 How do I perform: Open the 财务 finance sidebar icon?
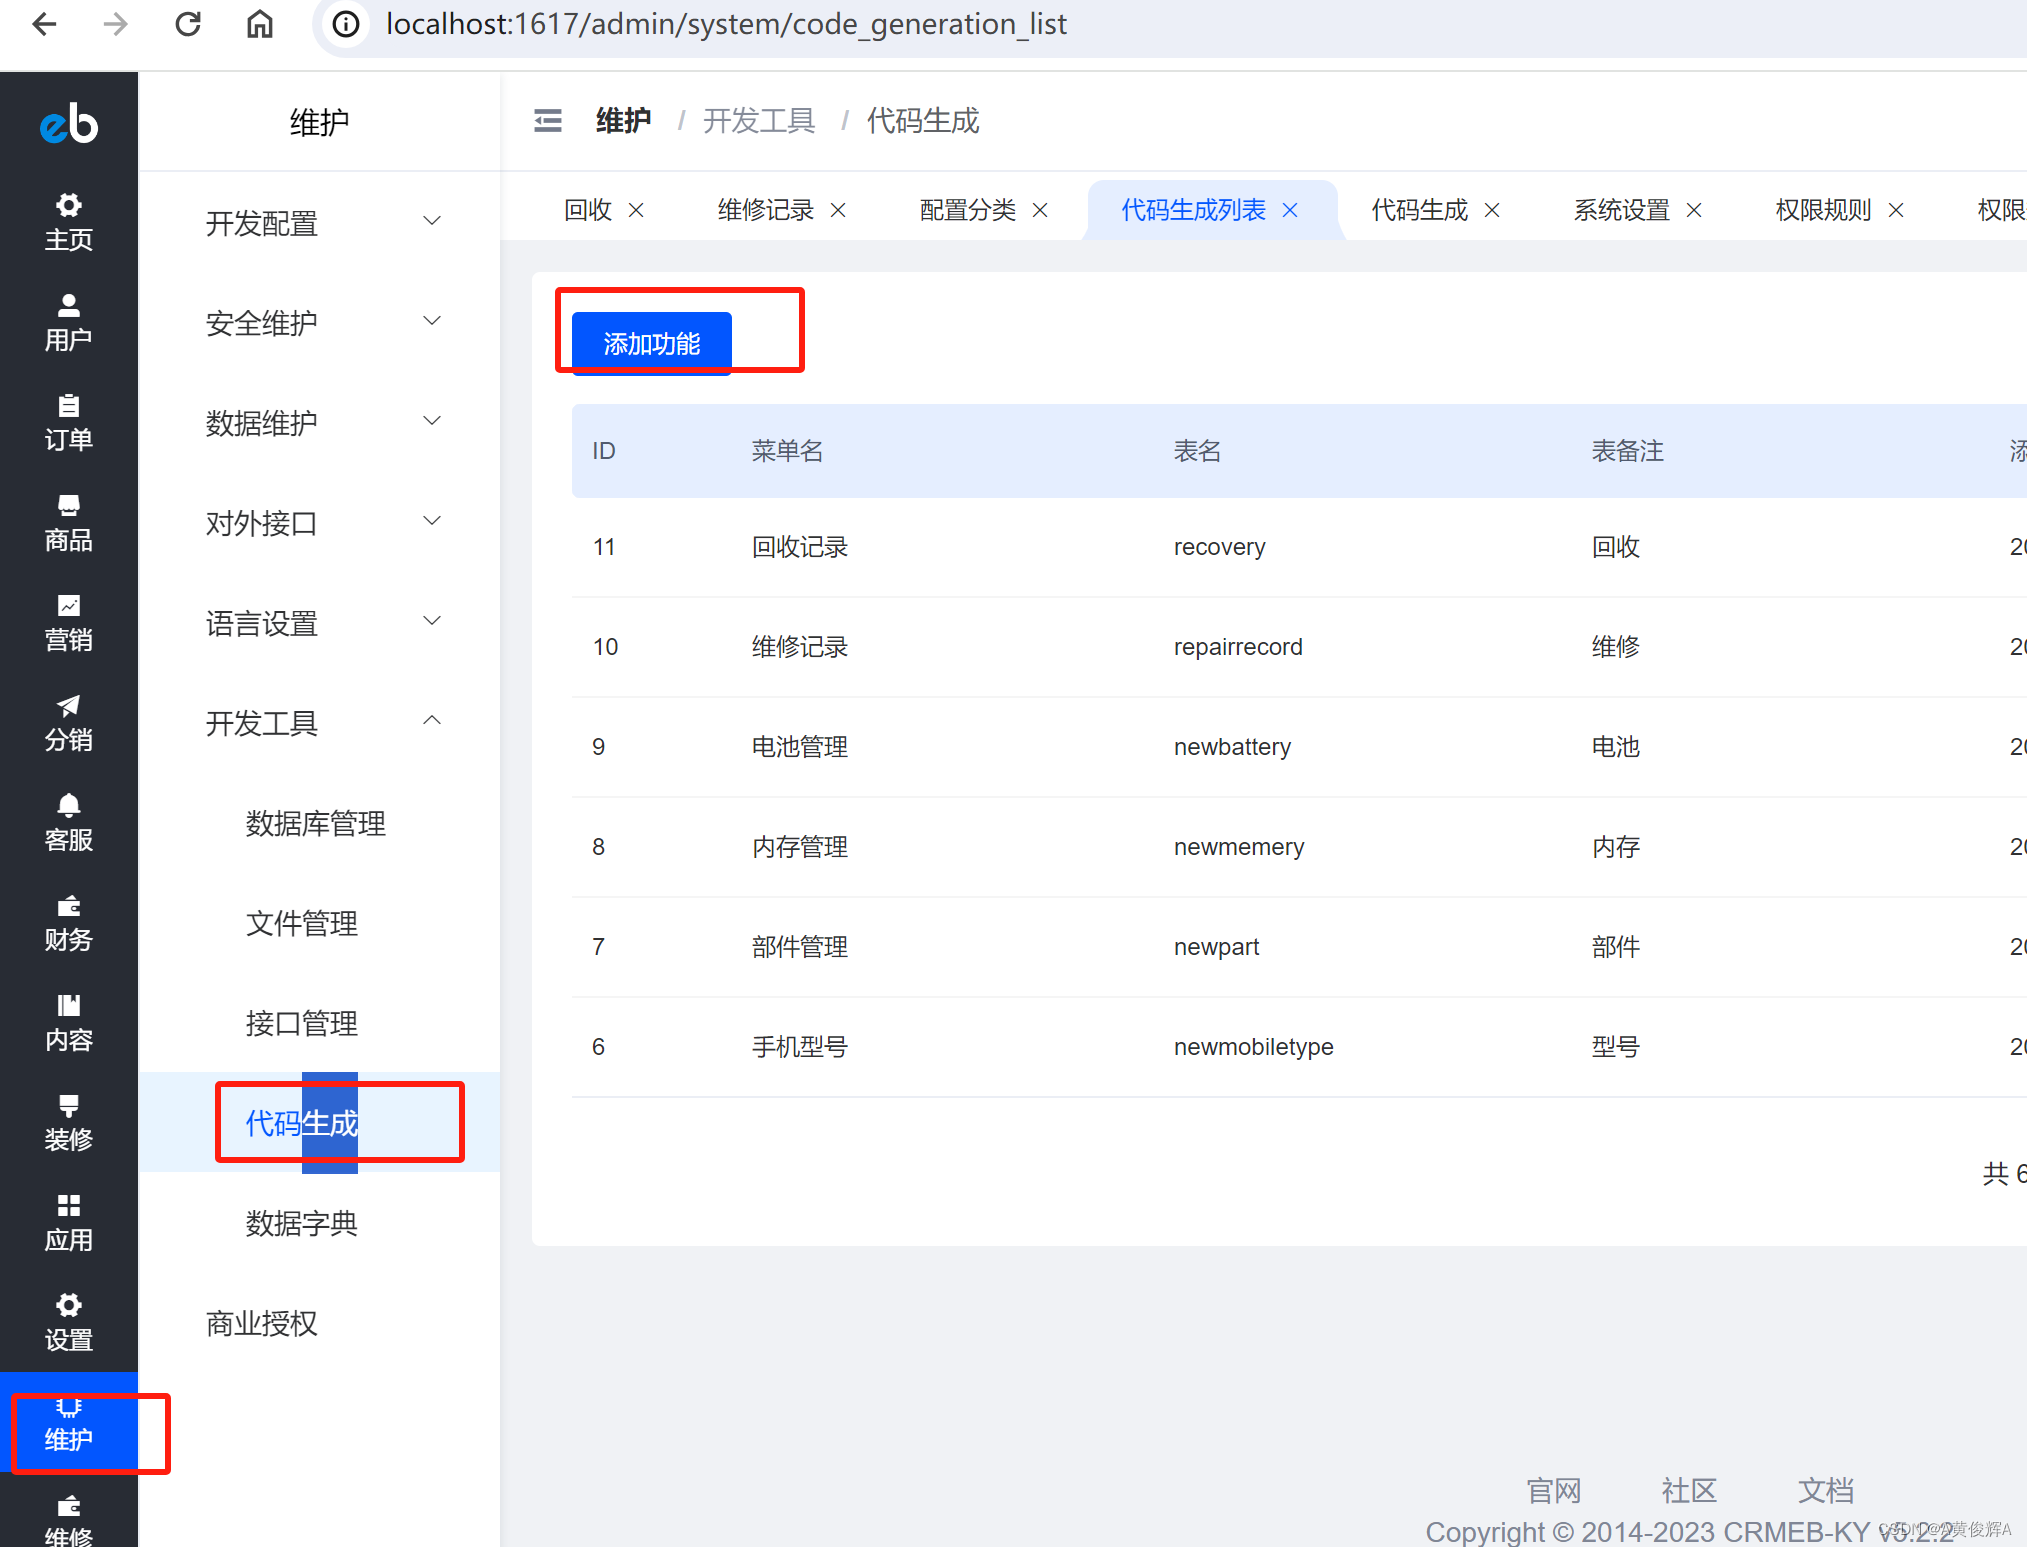click(69, 922)
